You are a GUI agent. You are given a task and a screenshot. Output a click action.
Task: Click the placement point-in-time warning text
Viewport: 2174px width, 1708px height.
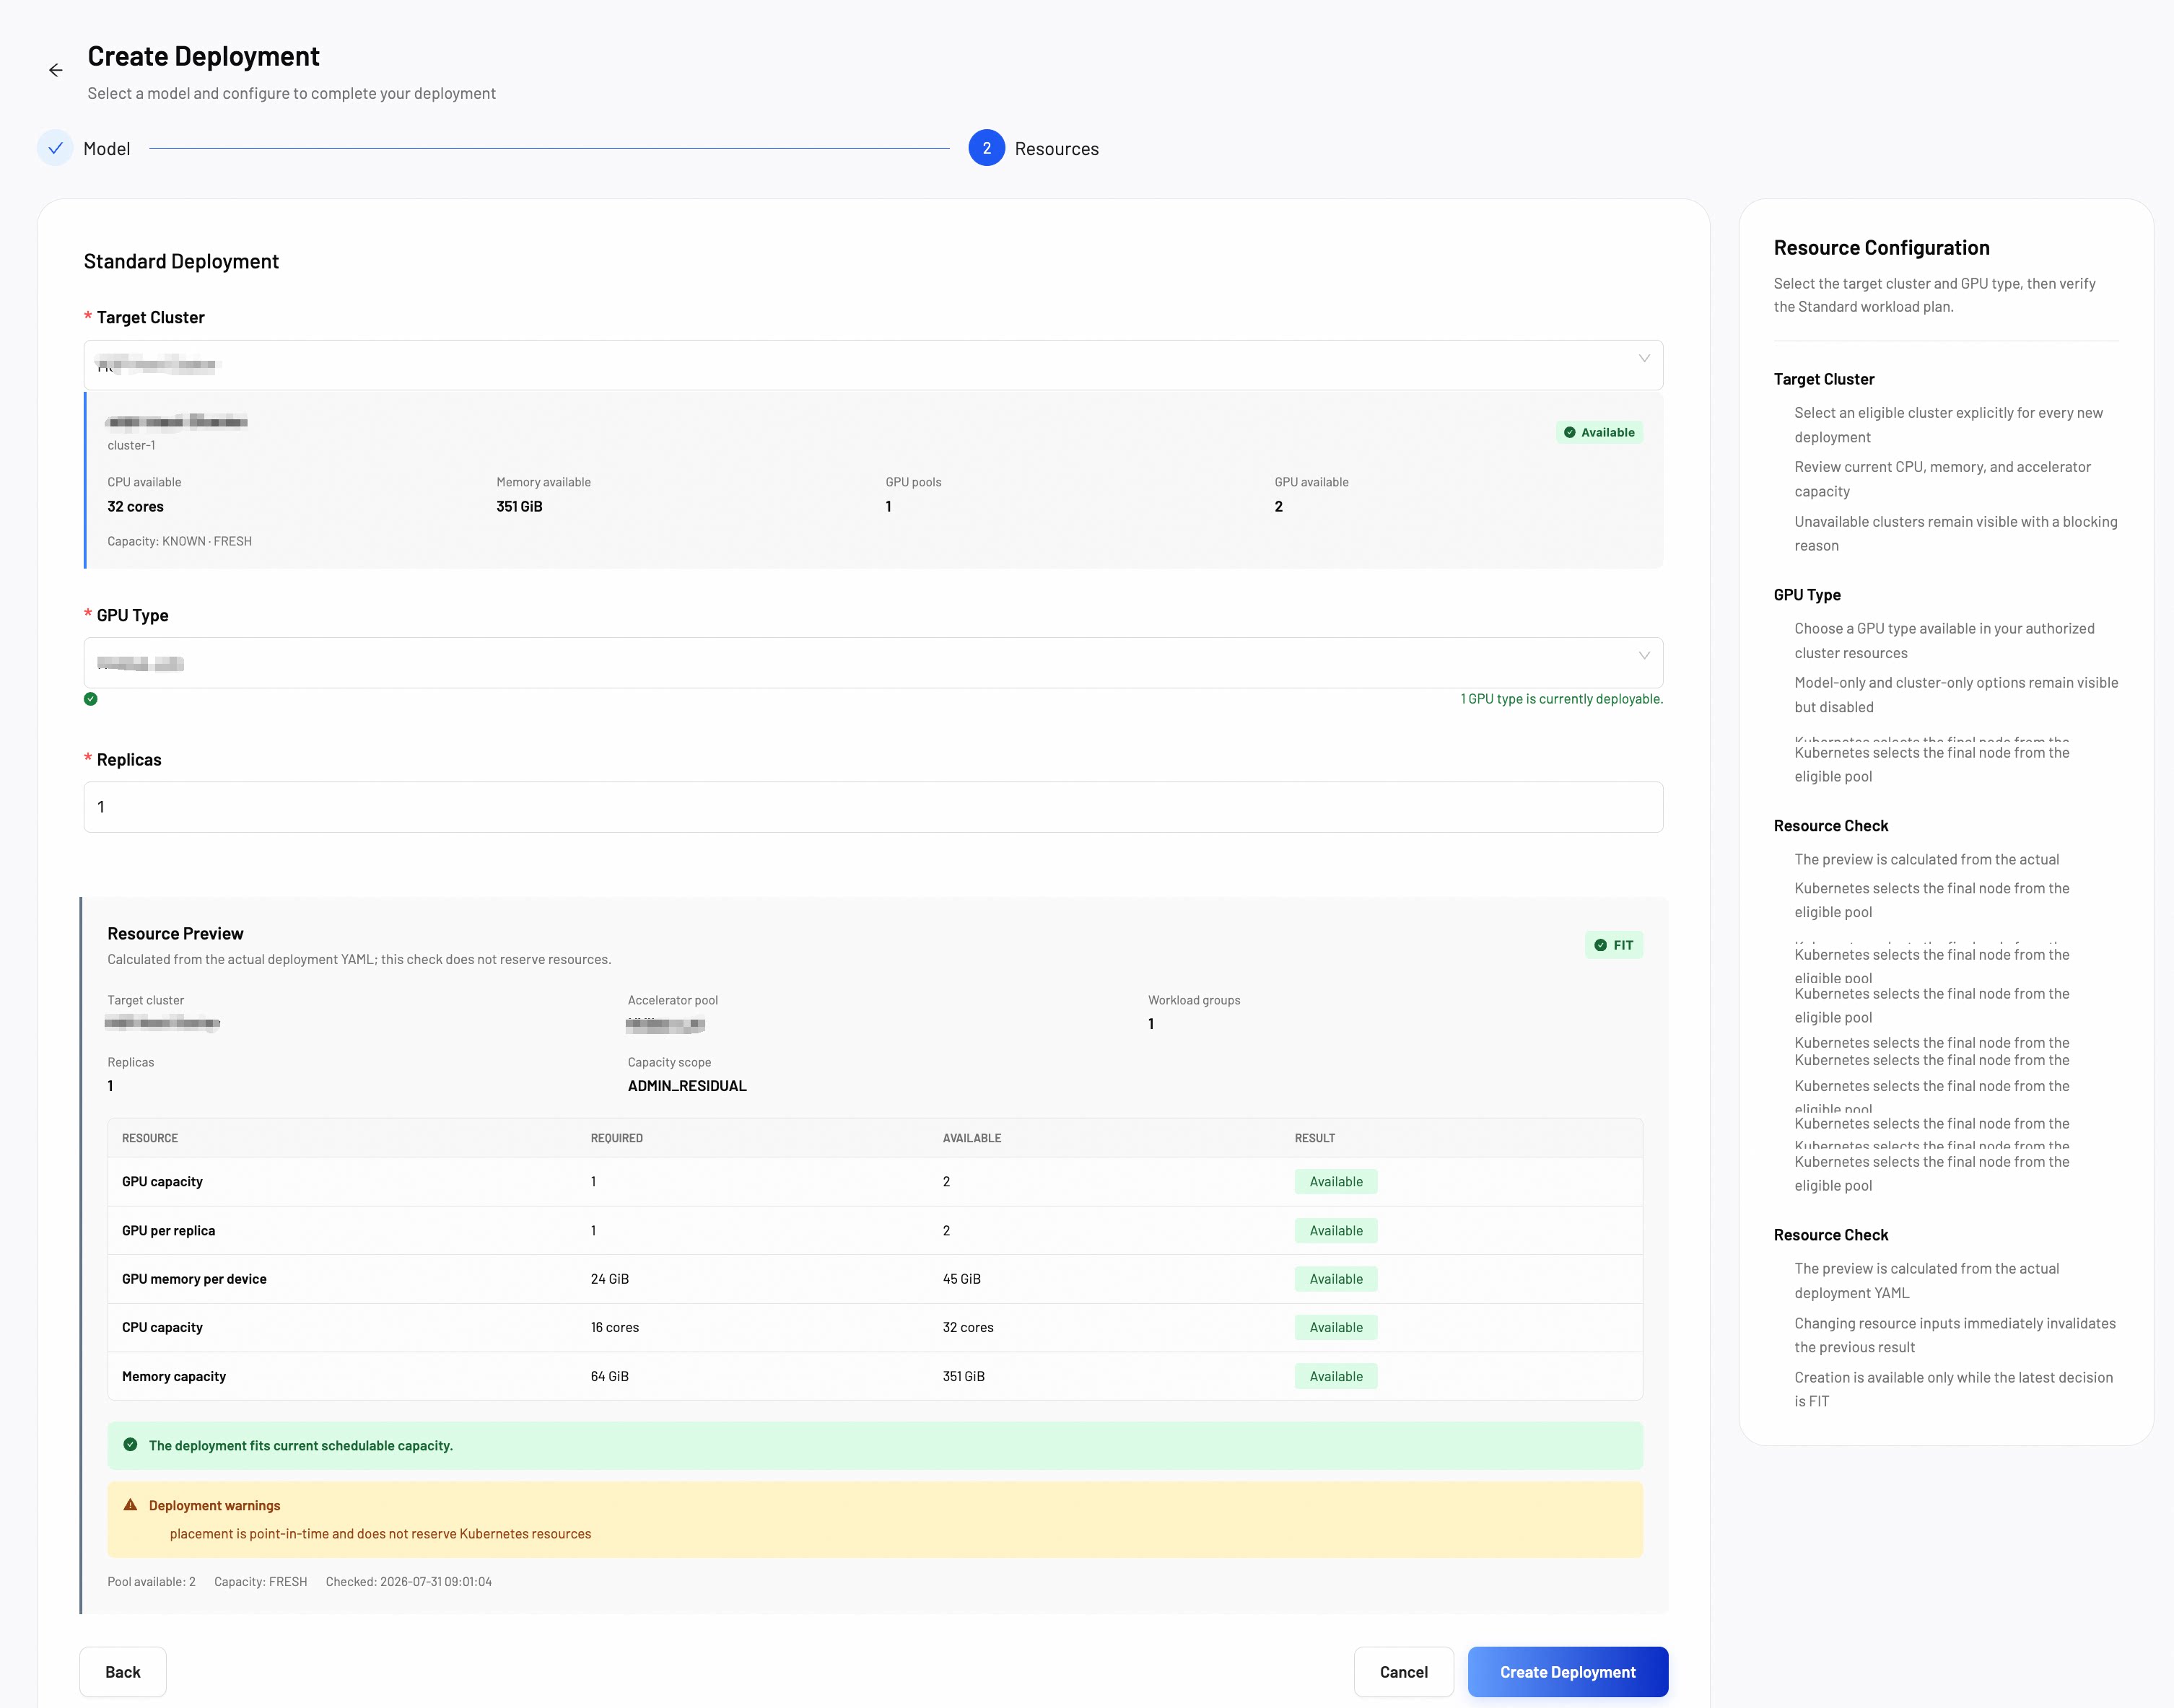(x=380, y=1534)
